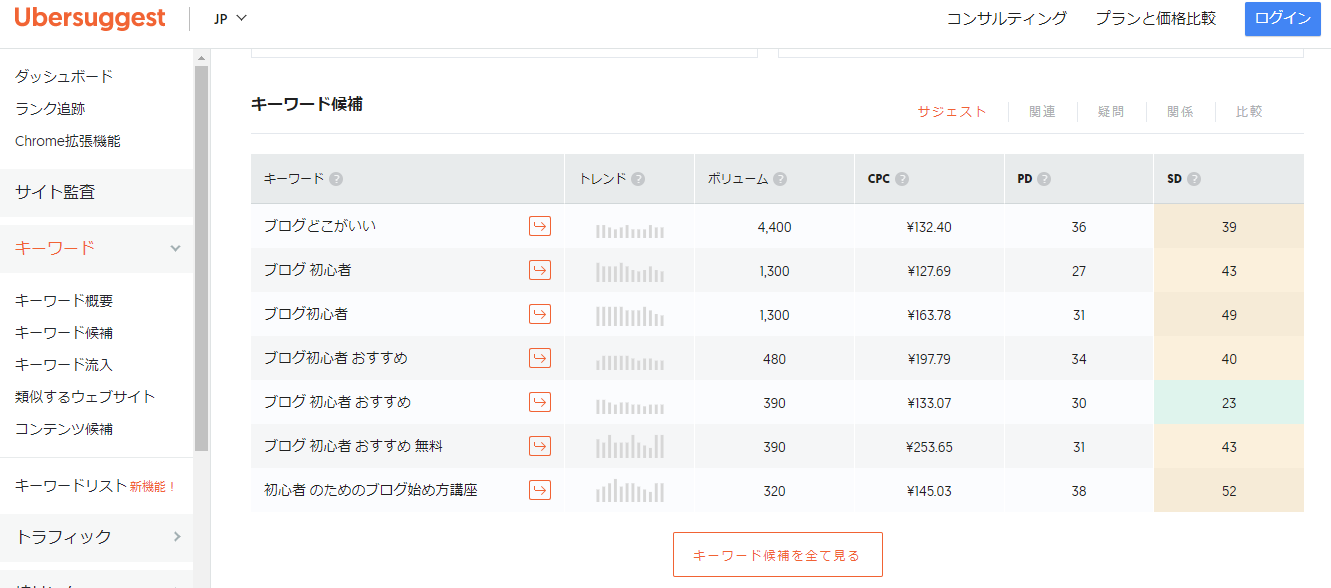Click arrow icon for 初心者 のためのブログ始め方講座
The image size is (1331, 588).
(x=540, y=491)
